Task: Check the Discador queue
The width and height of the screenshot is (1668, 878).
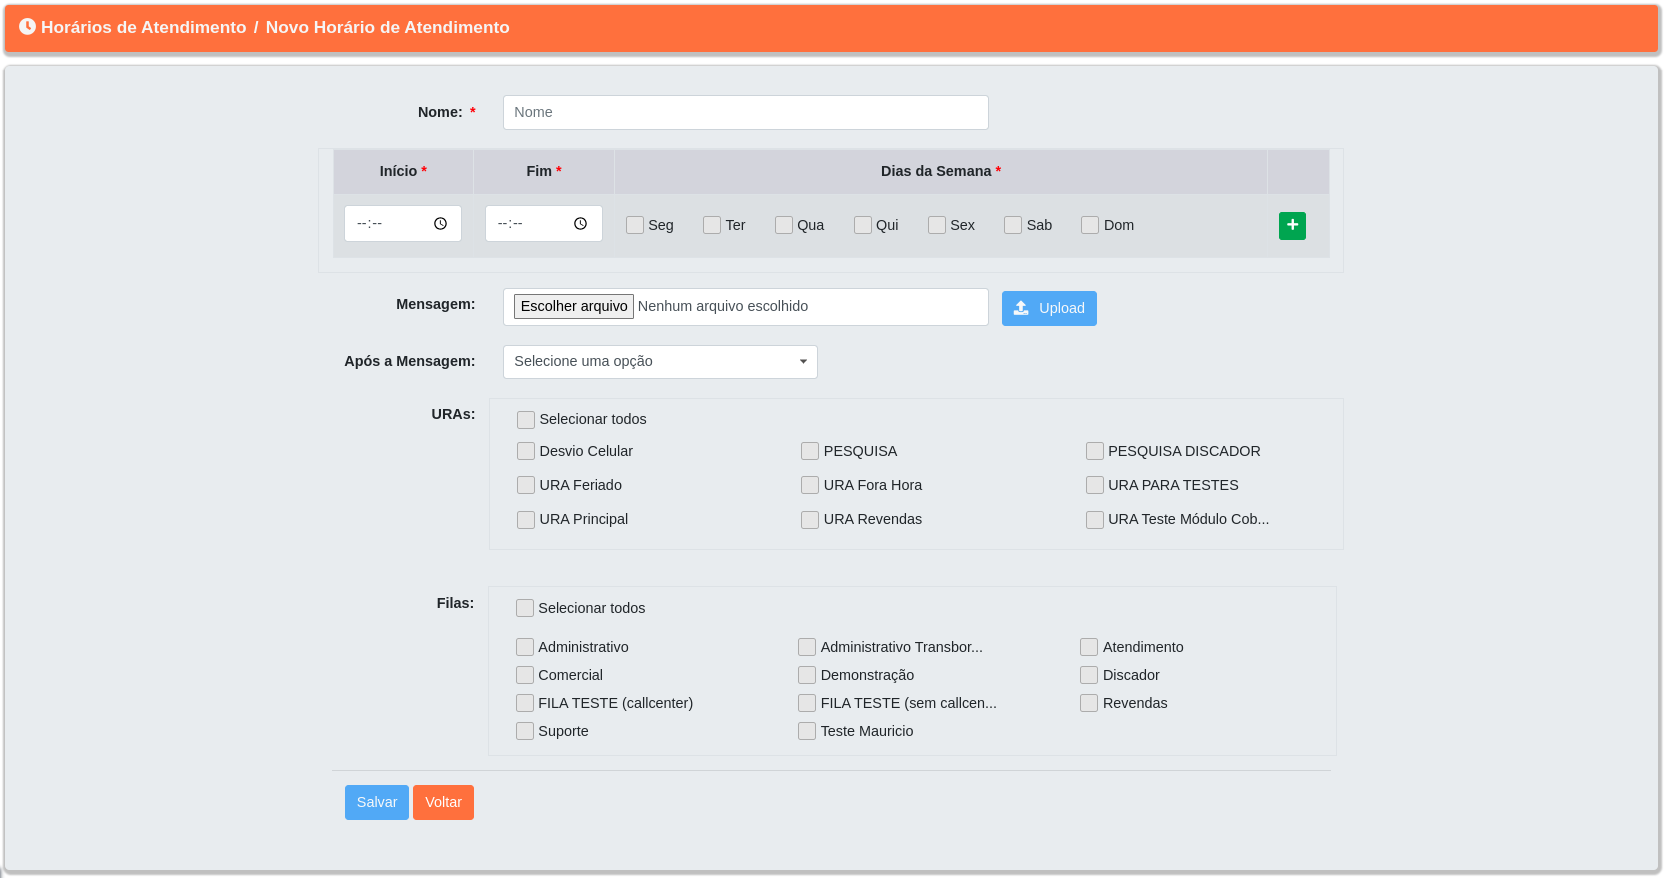Action: [x=1089, y=675]
